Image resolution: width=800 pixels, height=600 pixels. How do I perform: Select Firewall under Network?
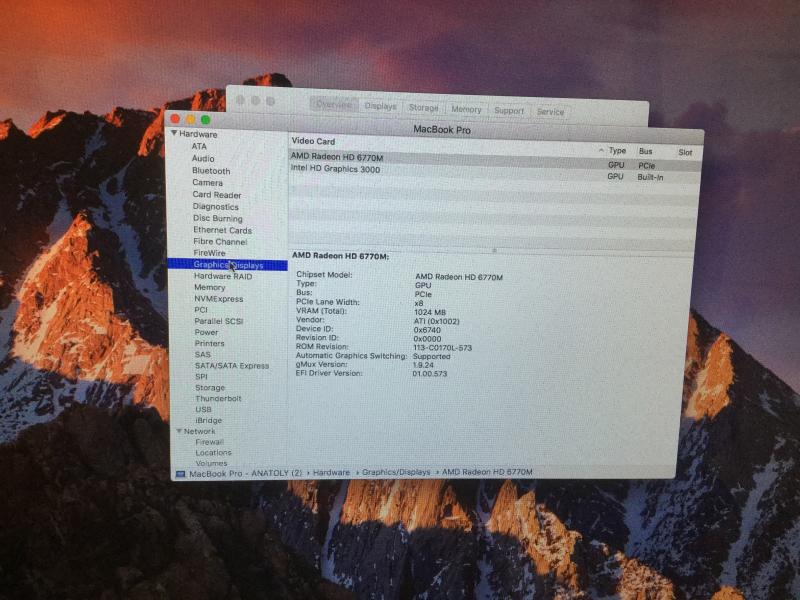210,442
